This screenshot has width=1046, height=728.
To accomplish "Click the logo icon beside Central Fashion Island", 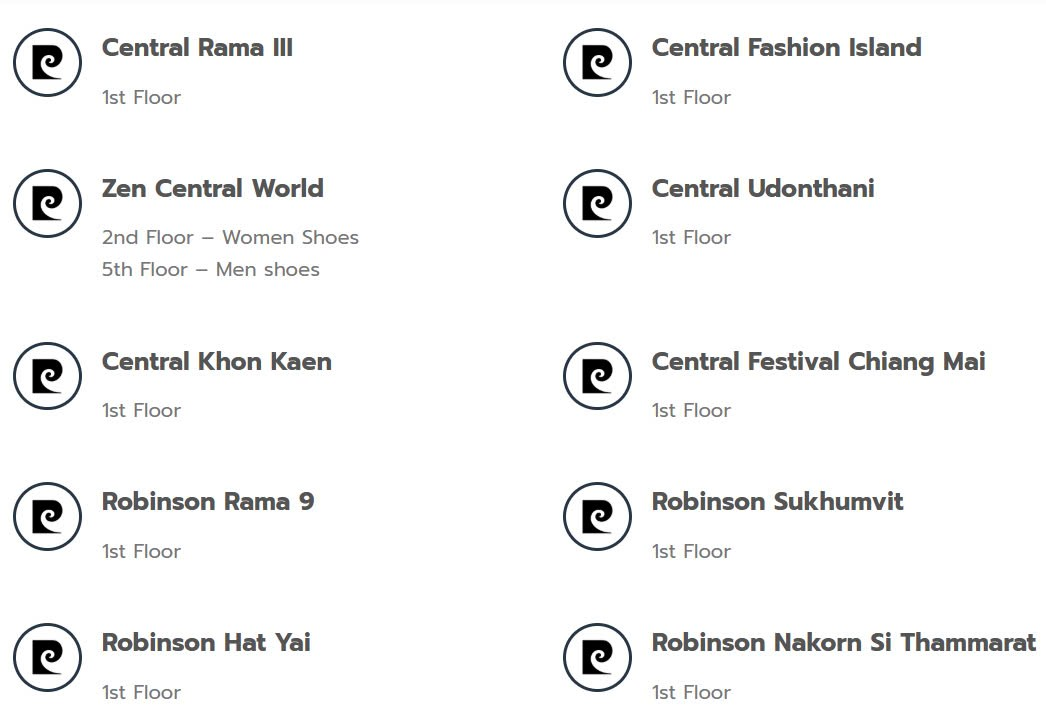I will [x=597, y=63].
